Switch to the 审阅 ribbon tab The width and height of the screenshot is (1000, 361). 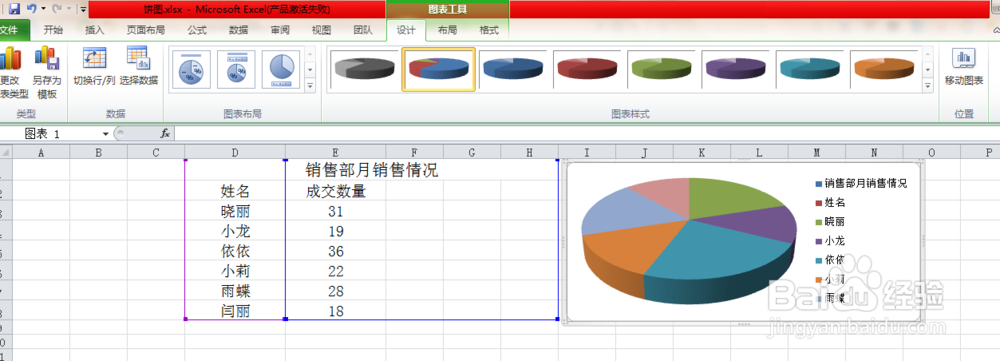point(280,30)
